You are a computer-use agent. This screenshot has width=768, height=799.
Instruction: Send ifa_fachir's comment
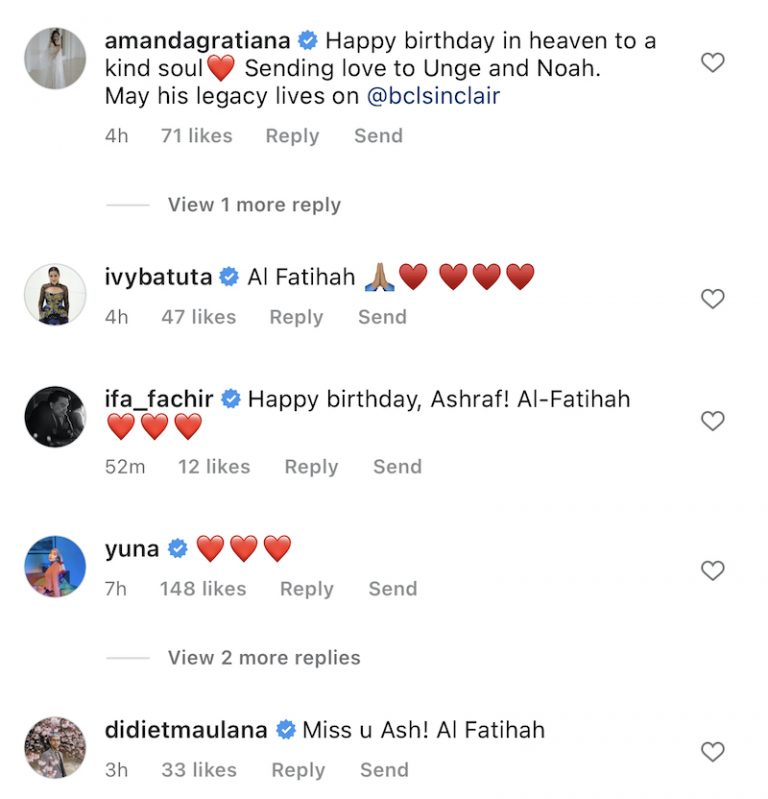(398, 467)
